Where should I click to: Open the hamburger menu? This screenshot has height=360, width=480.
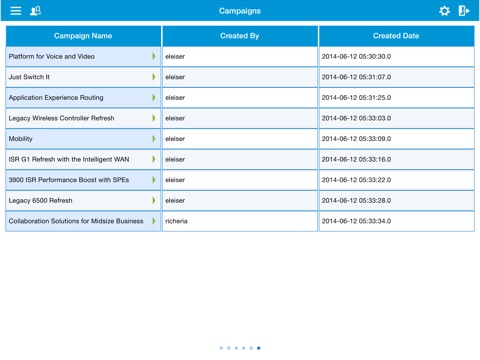(16, 11)
